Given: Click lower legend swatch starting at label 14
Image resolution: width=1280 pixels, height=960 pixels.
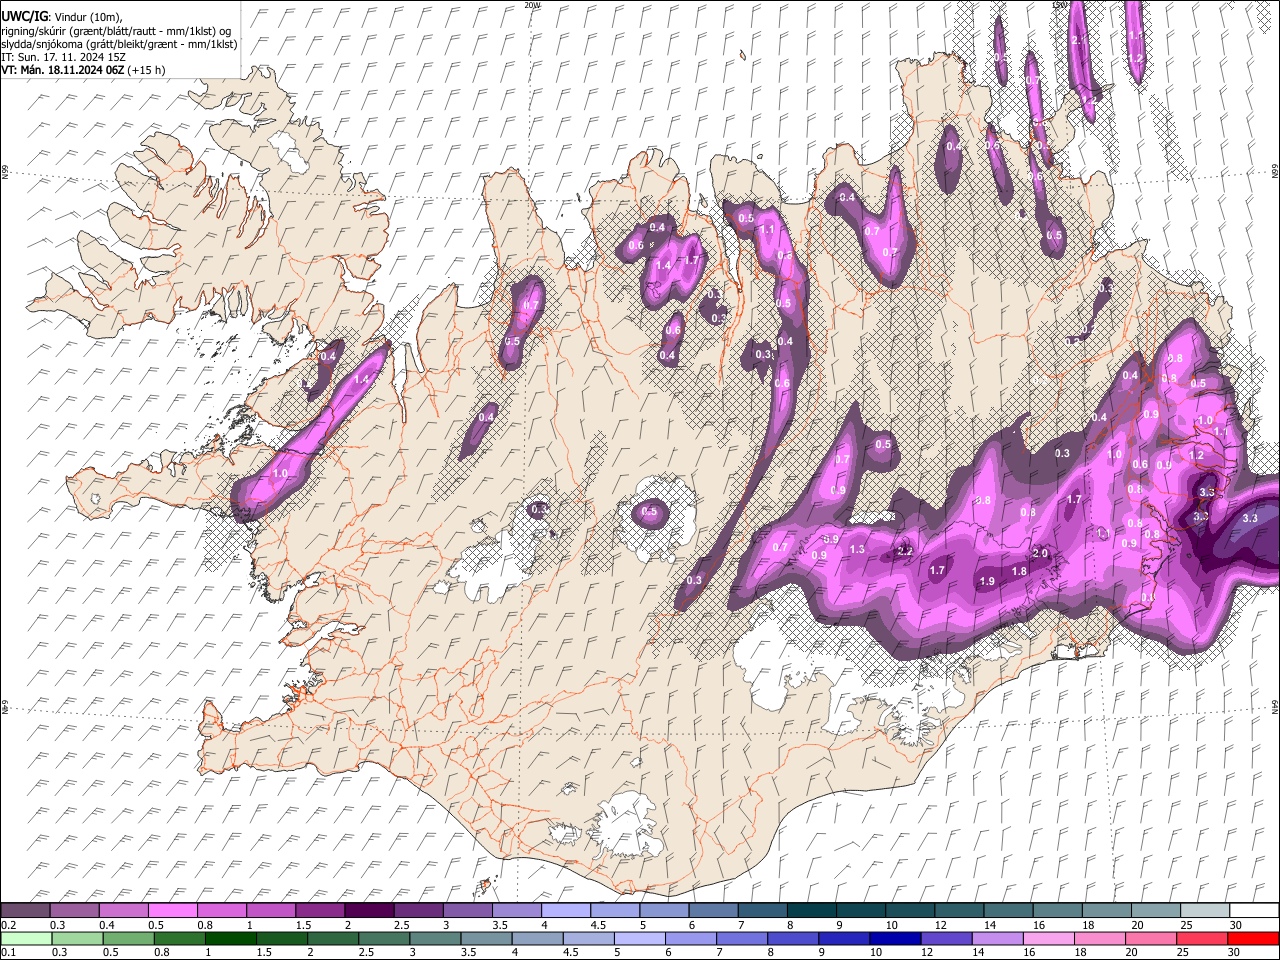Looking at the screenshot, I should [x=997, y=938].
